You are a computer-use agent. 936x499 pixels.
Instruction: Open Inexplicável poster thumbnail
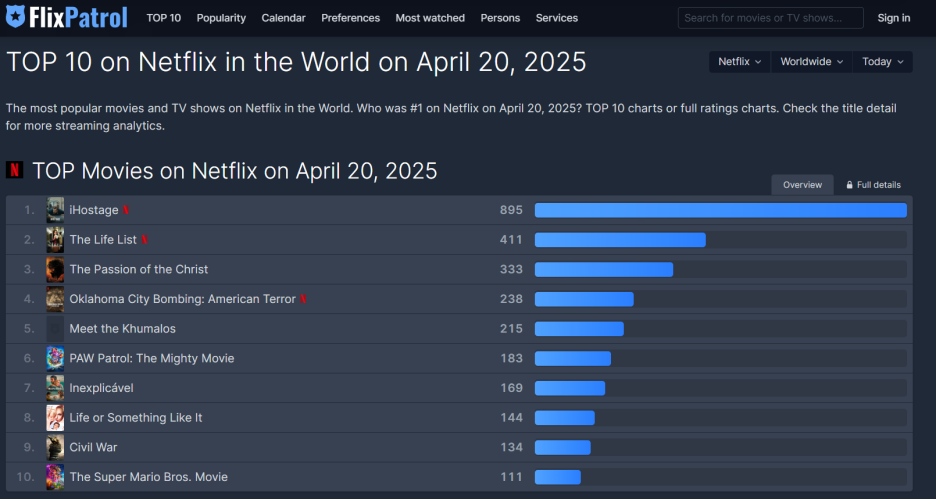tap(55, 388)
